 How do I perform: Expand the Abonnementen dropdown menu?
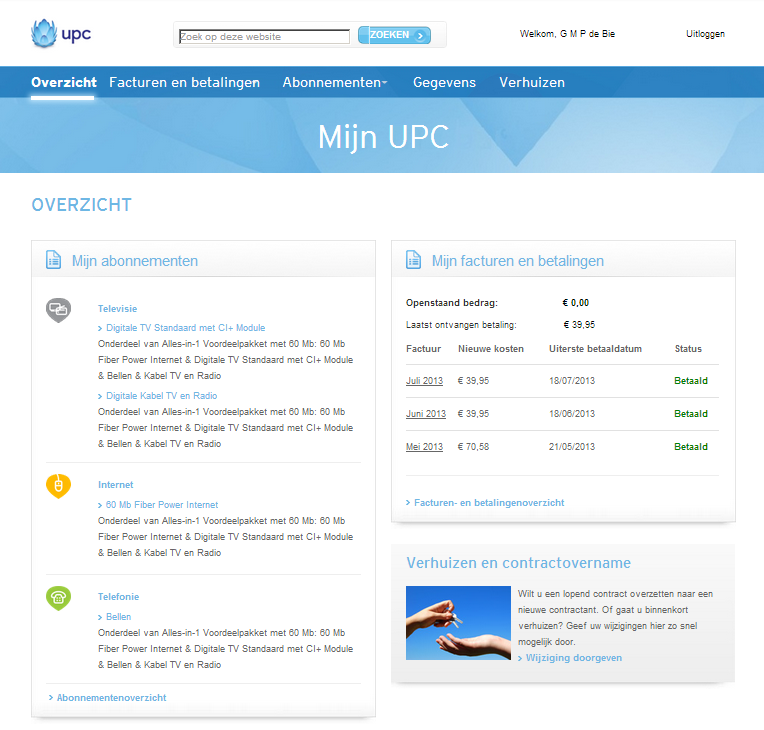point(335,82)
